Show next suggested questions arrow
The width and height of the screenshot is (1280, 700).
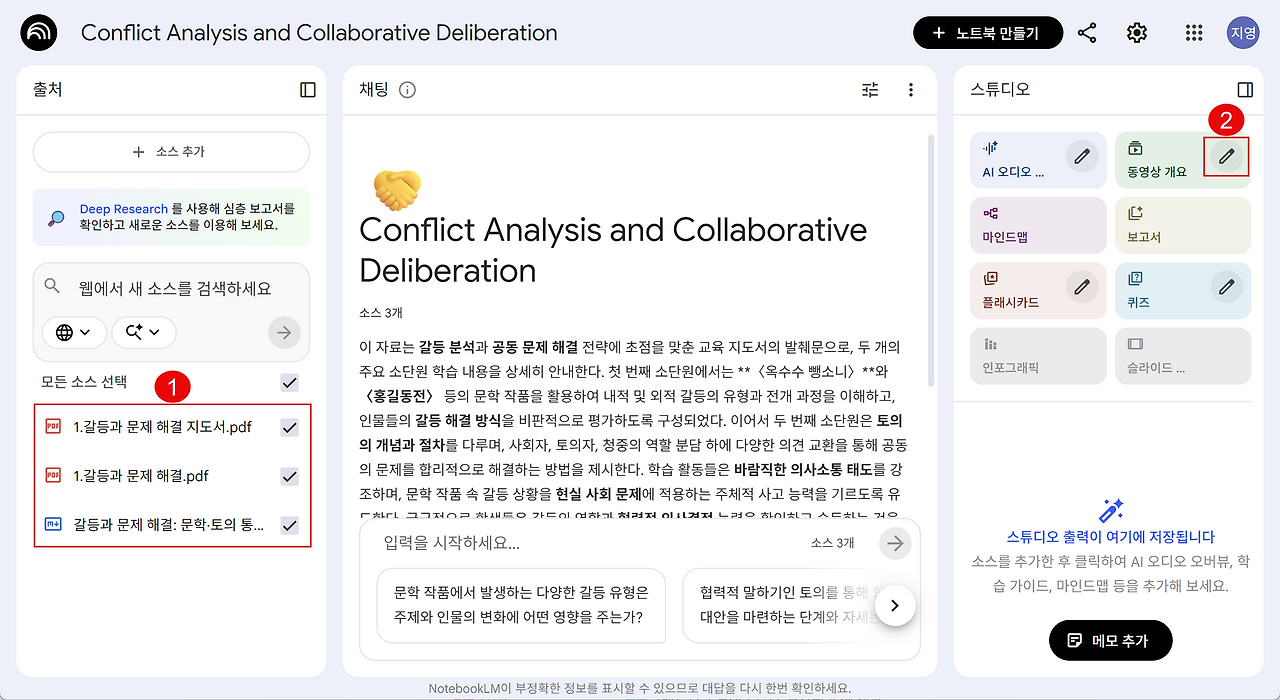(x=895, y=606)
